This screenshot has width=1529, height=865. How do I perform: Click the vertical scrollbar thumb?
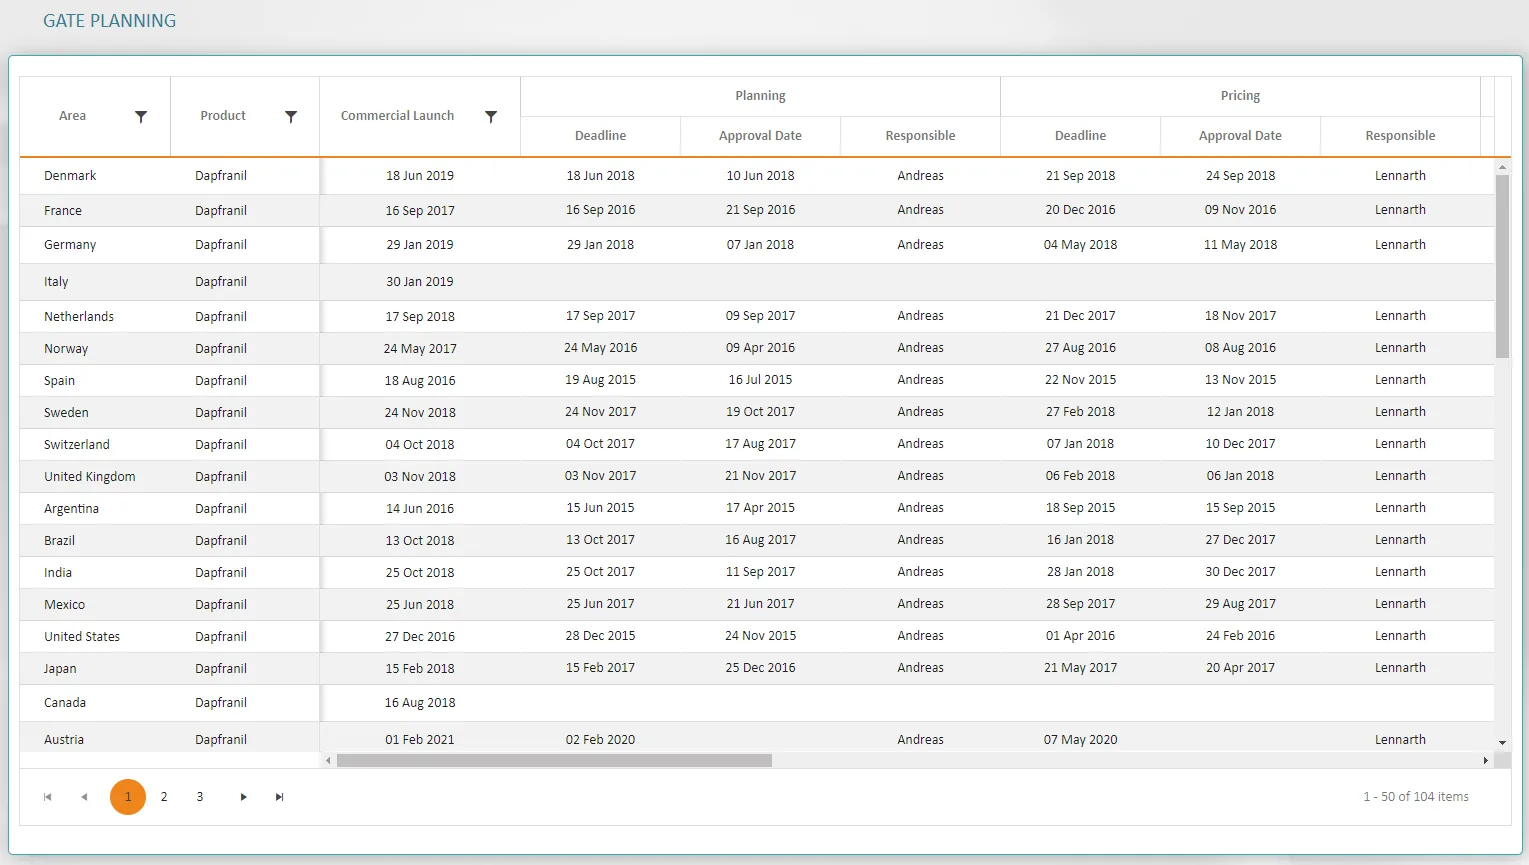click(1502, 266)
